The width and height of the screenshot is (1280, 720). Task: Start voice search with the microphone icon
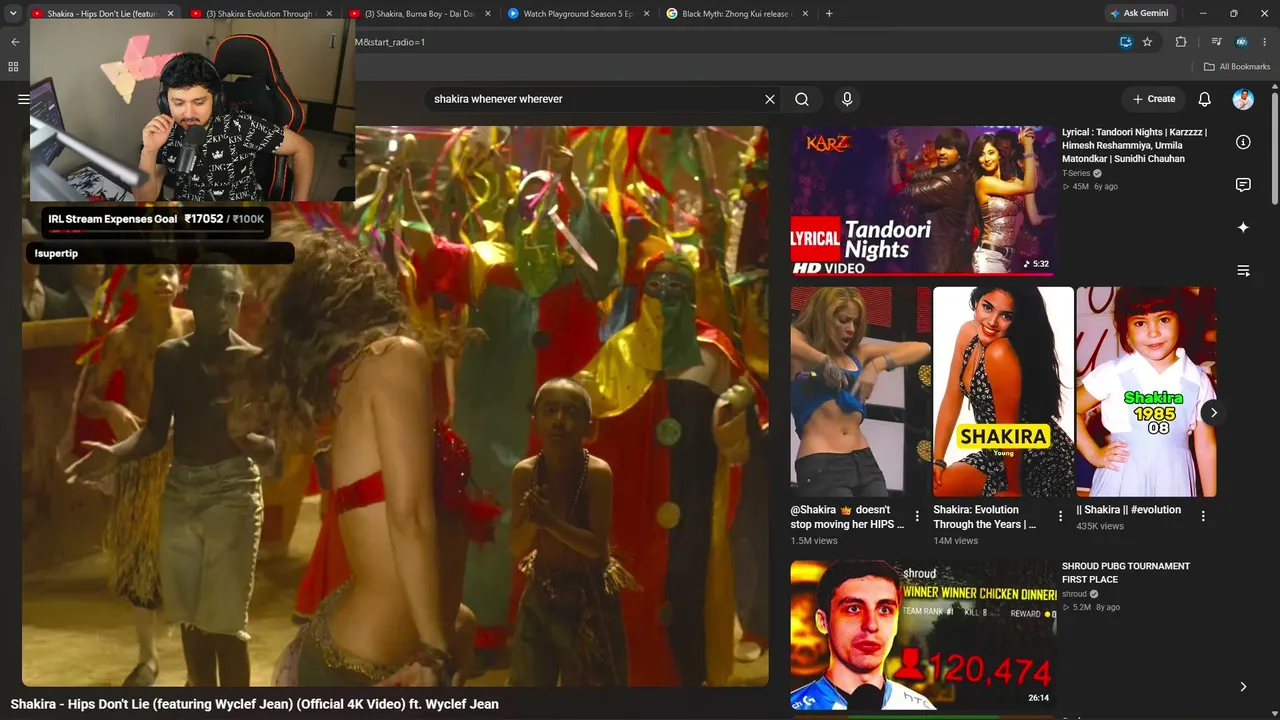847,99
